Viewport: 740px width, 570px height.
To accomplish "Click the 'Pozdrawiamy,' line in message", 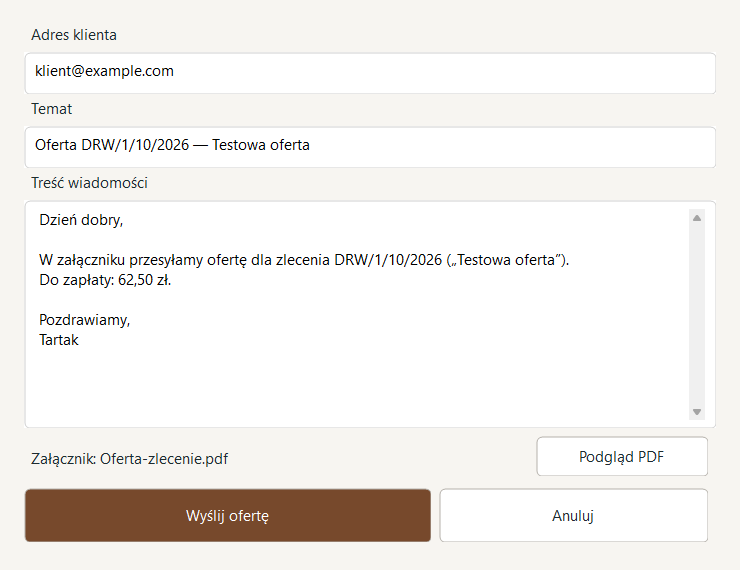I will click(84, 320).
